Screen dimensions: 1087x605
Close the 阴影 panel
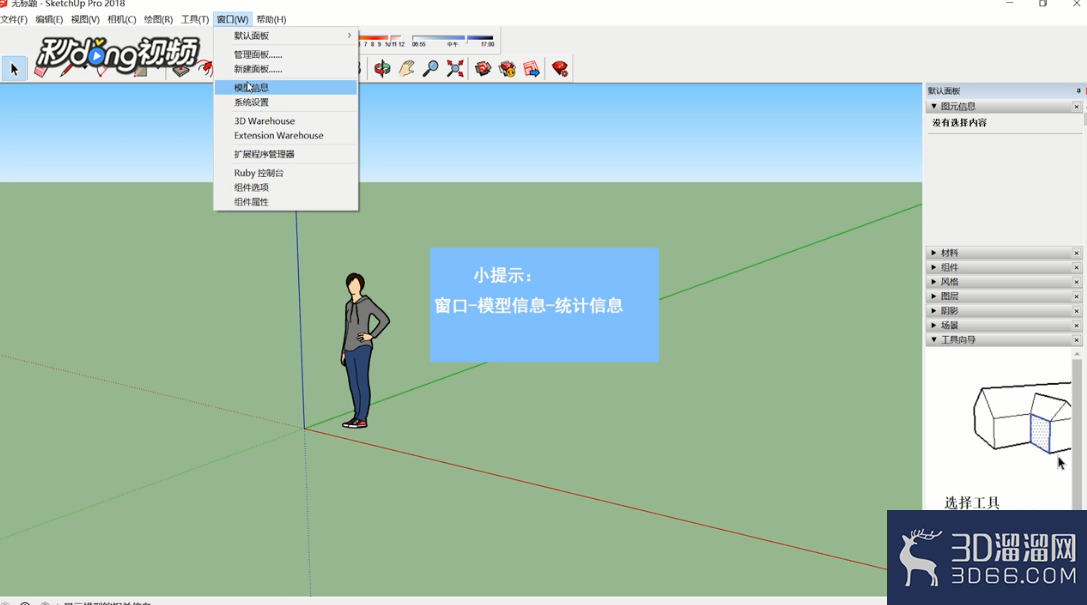tap(1077, 311)
